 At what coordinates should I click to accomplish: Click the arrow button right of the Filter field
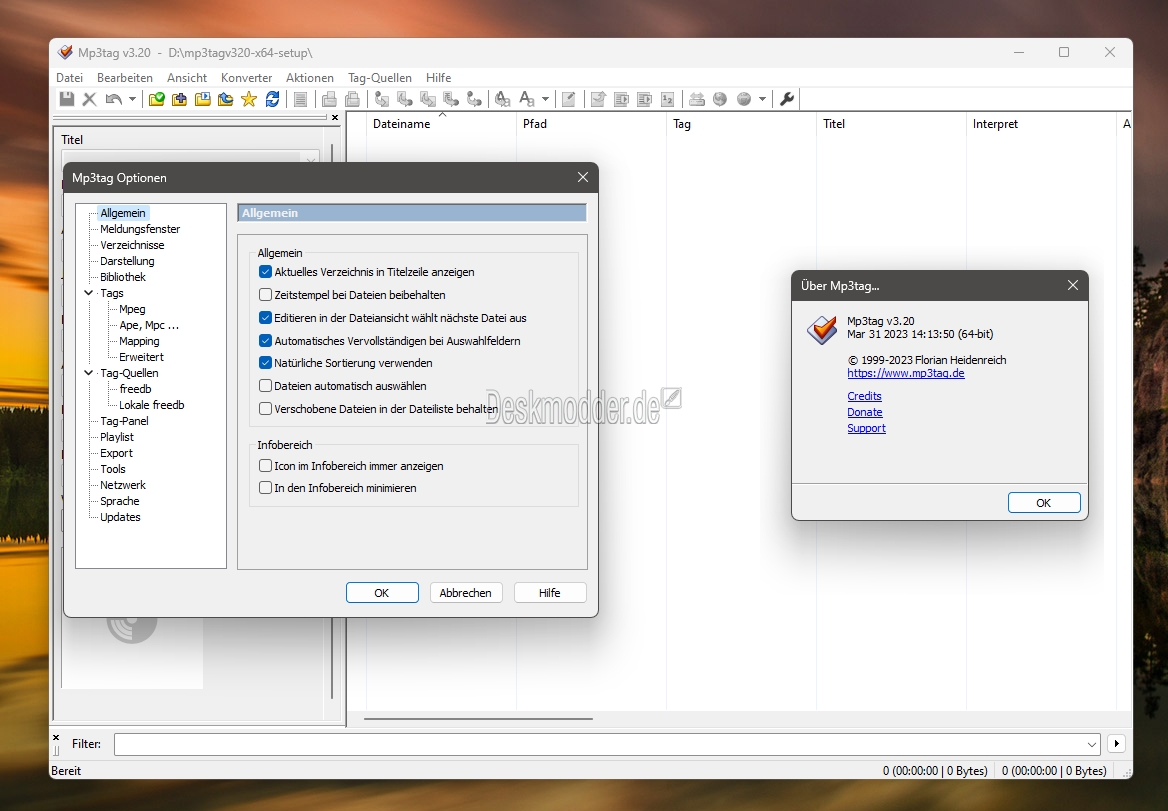(x=1116, y=743)
